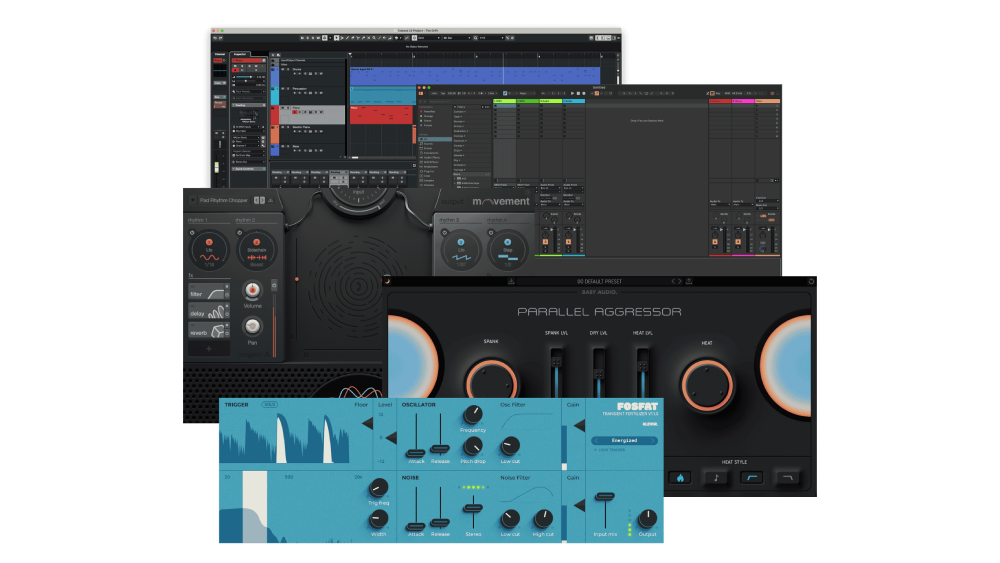
Task: Select the Rhythm 2 Sidechain module
Action: 255,248
